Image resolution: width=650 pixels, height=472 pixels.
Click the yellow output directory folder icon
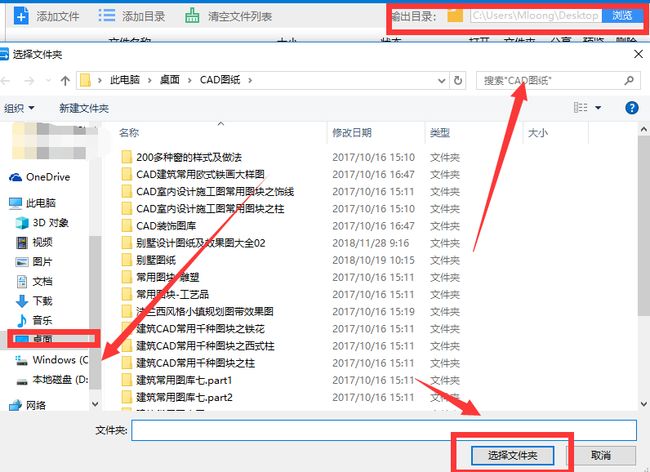(455, 16)
